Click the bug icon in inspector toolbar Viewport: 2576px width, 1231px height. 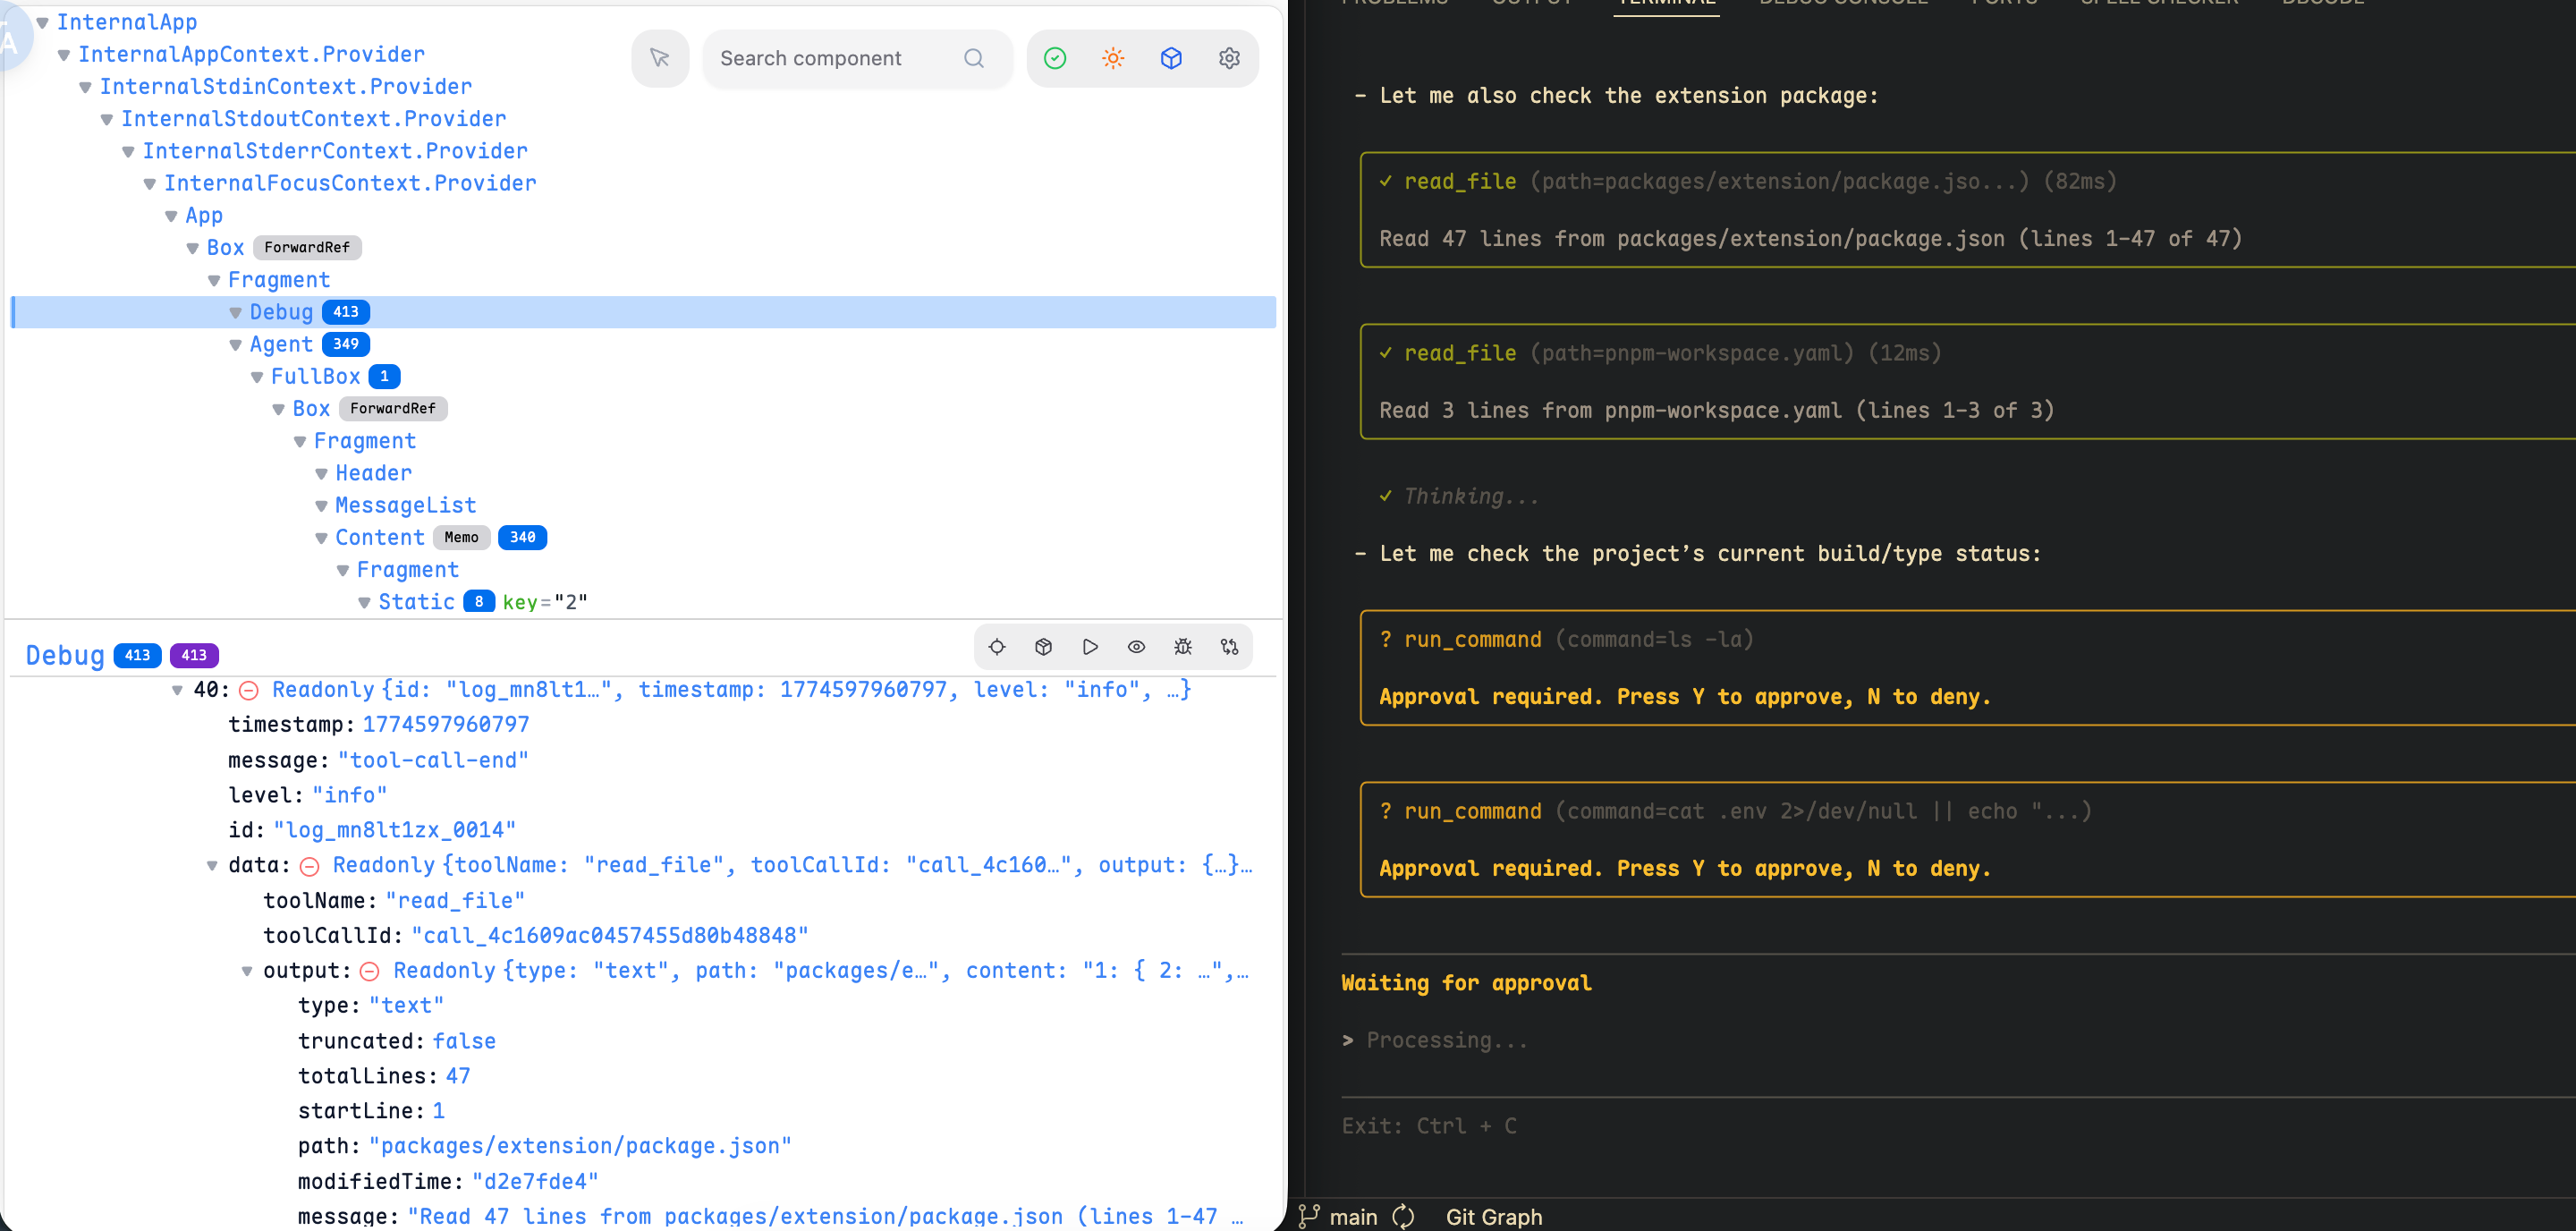(x=1183, y=647)
